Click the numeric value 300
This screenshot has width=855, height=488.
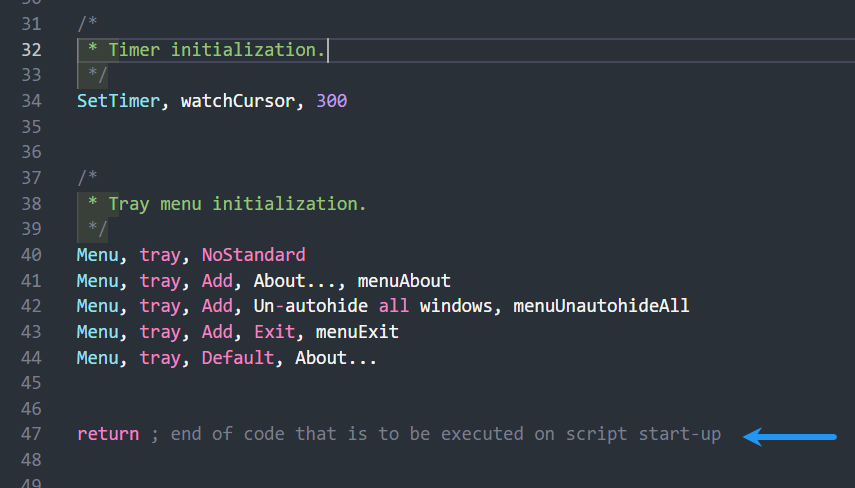click(x=331, y=101)
